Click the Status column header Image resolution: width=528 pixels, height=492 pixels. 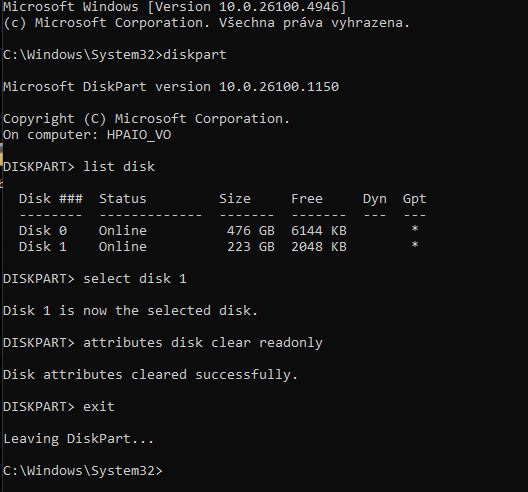click(x=123, y=199)
